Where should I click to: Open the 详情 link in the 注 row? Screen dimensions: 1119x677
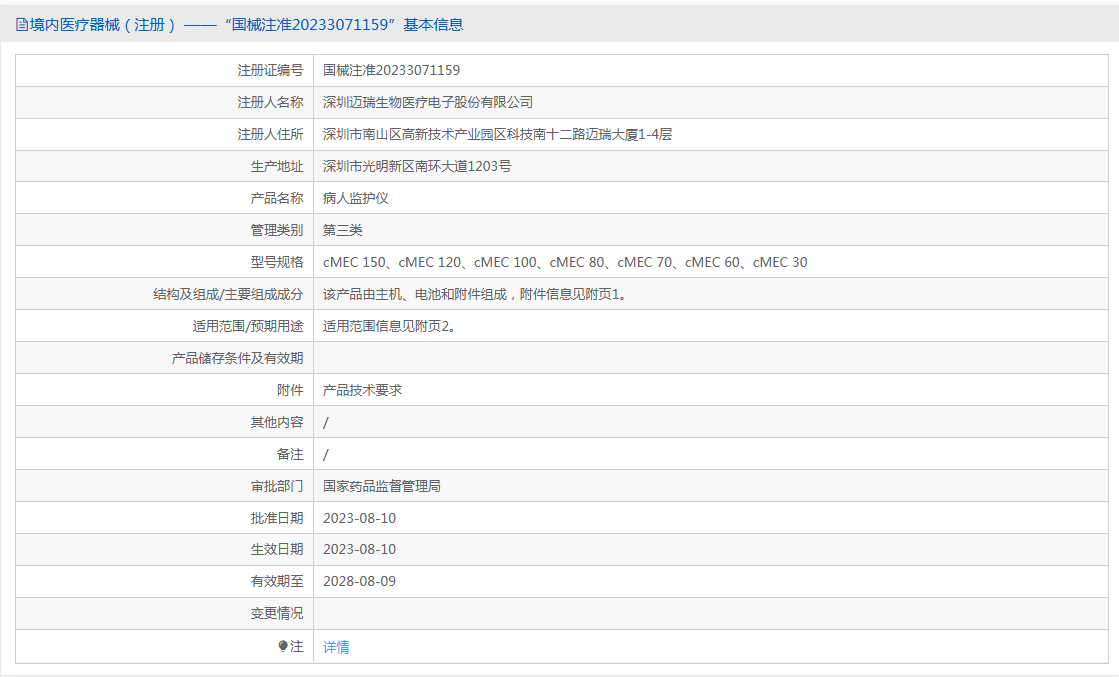pyautogui.click(x=336, y=647)
